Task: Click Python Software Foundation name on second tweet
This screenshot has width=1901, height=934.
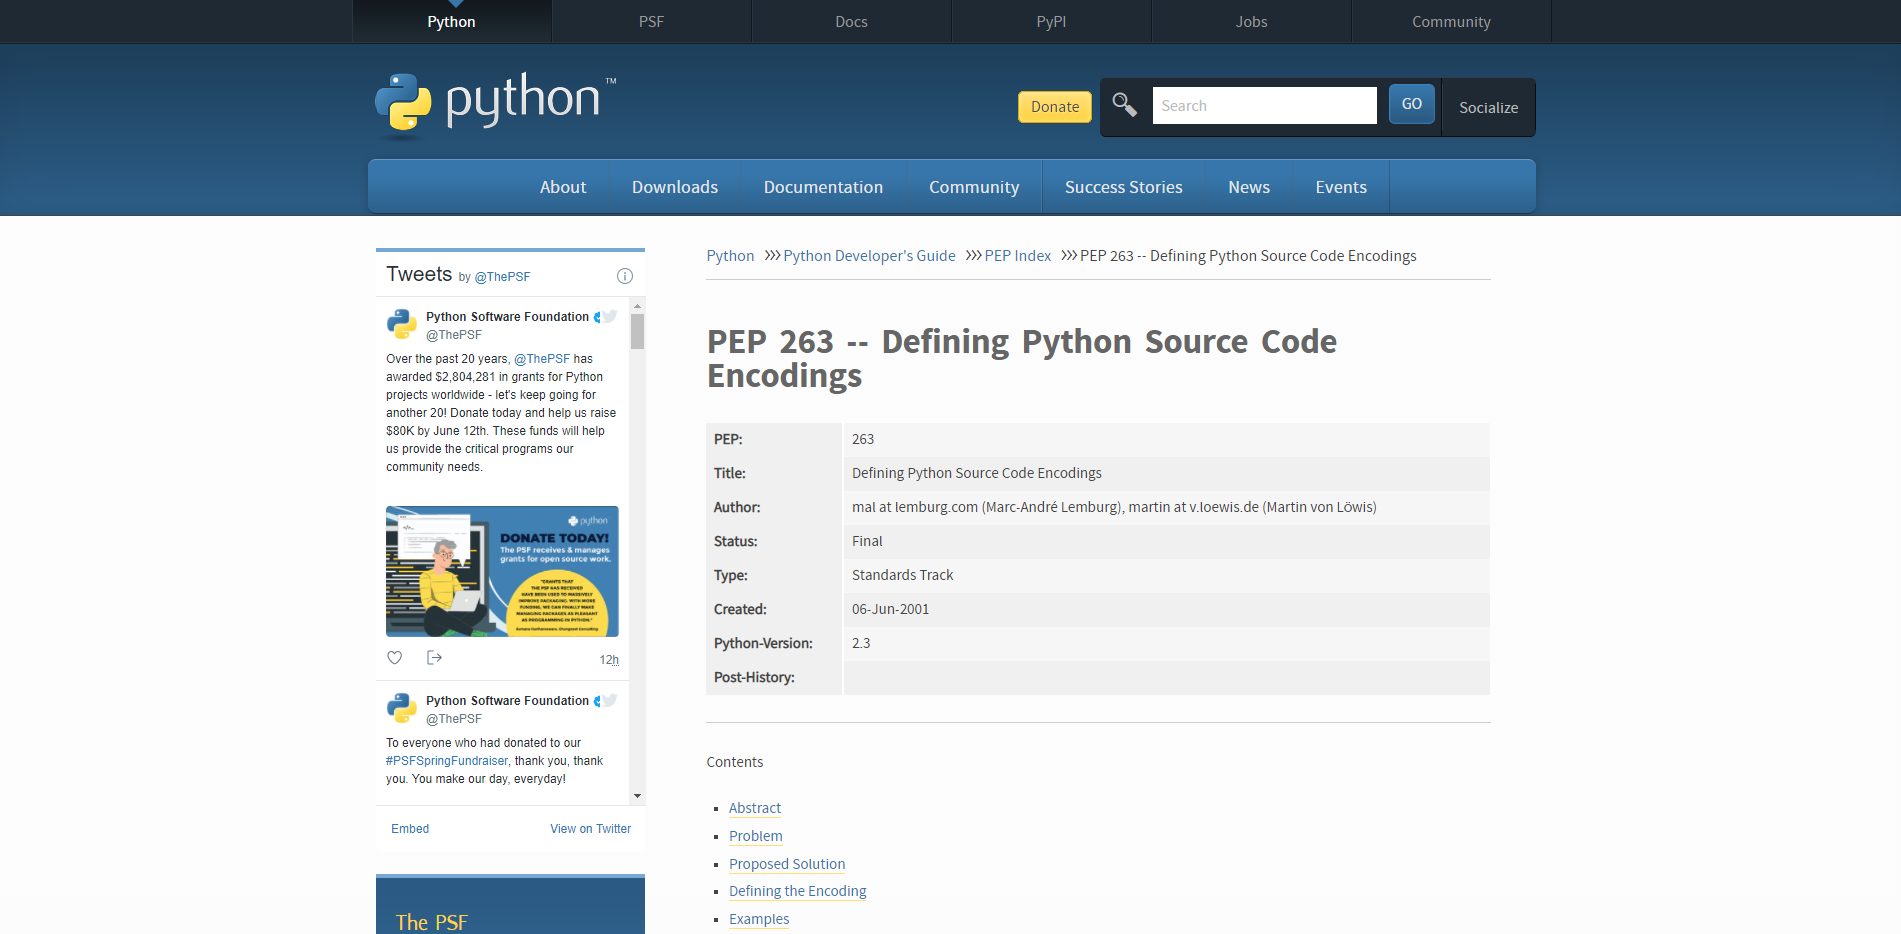Action: (507, 701)
